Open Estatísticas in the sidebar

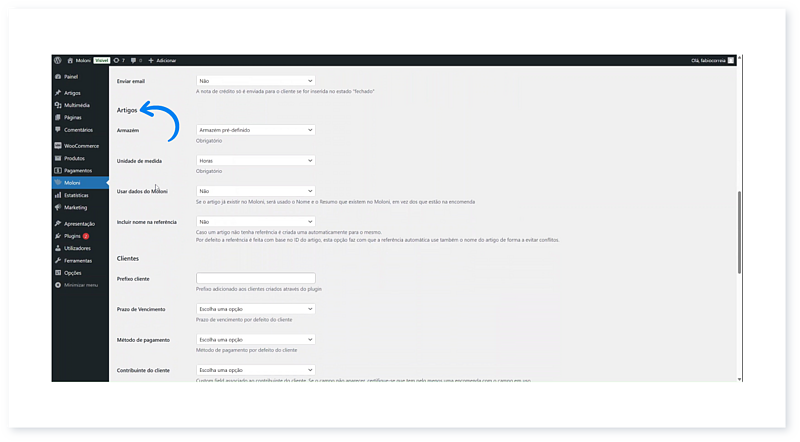77,195
